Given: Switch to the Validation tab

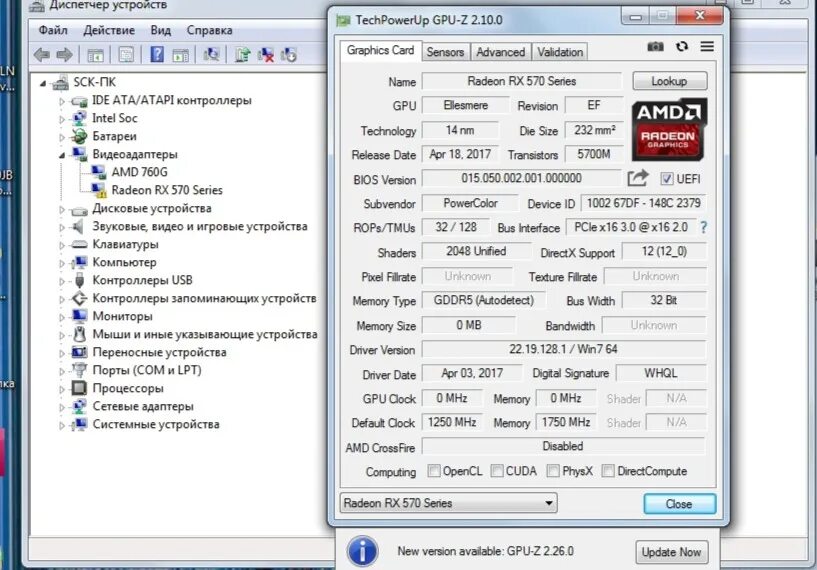Looking at the screenshot, I should point(560,52).
